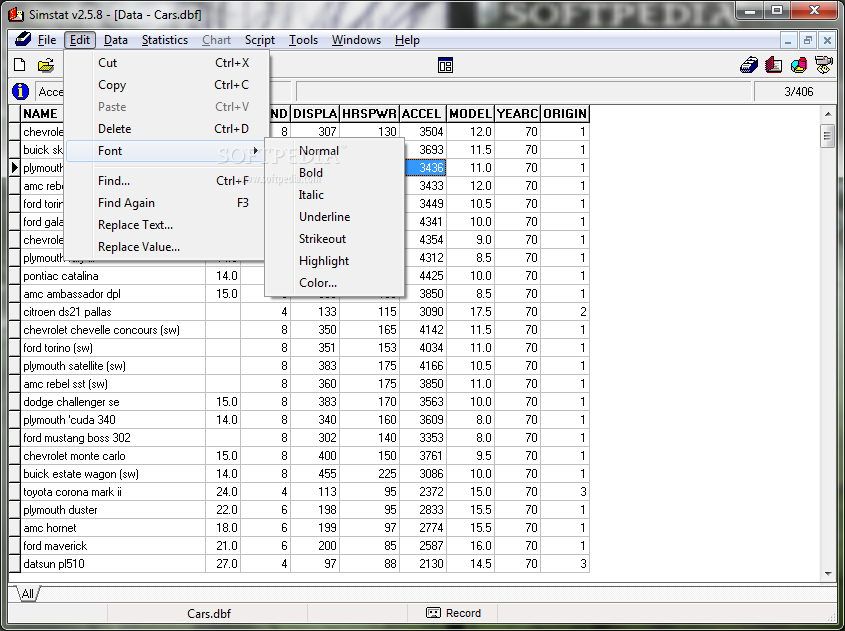Select Strikeout font style
845x631 pixels.
click(x=335, y=239)
